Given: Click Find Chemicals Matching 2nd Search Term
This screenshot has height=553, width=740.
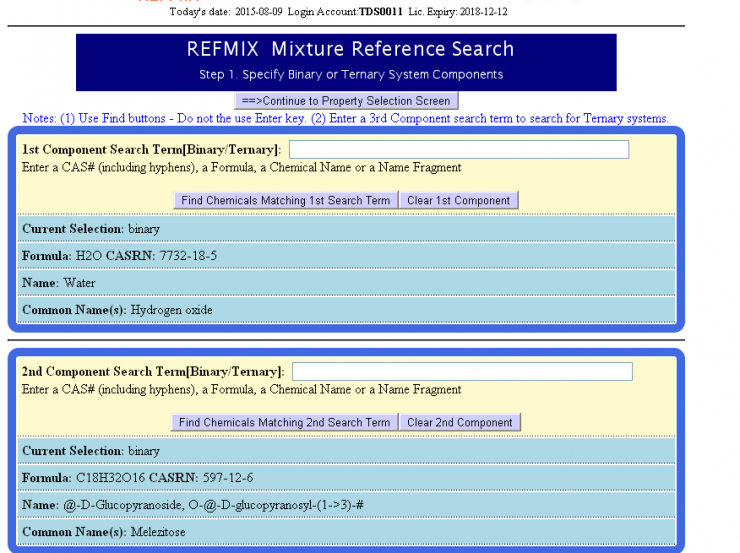Looking at the screenshot, I should pos(285,422).
